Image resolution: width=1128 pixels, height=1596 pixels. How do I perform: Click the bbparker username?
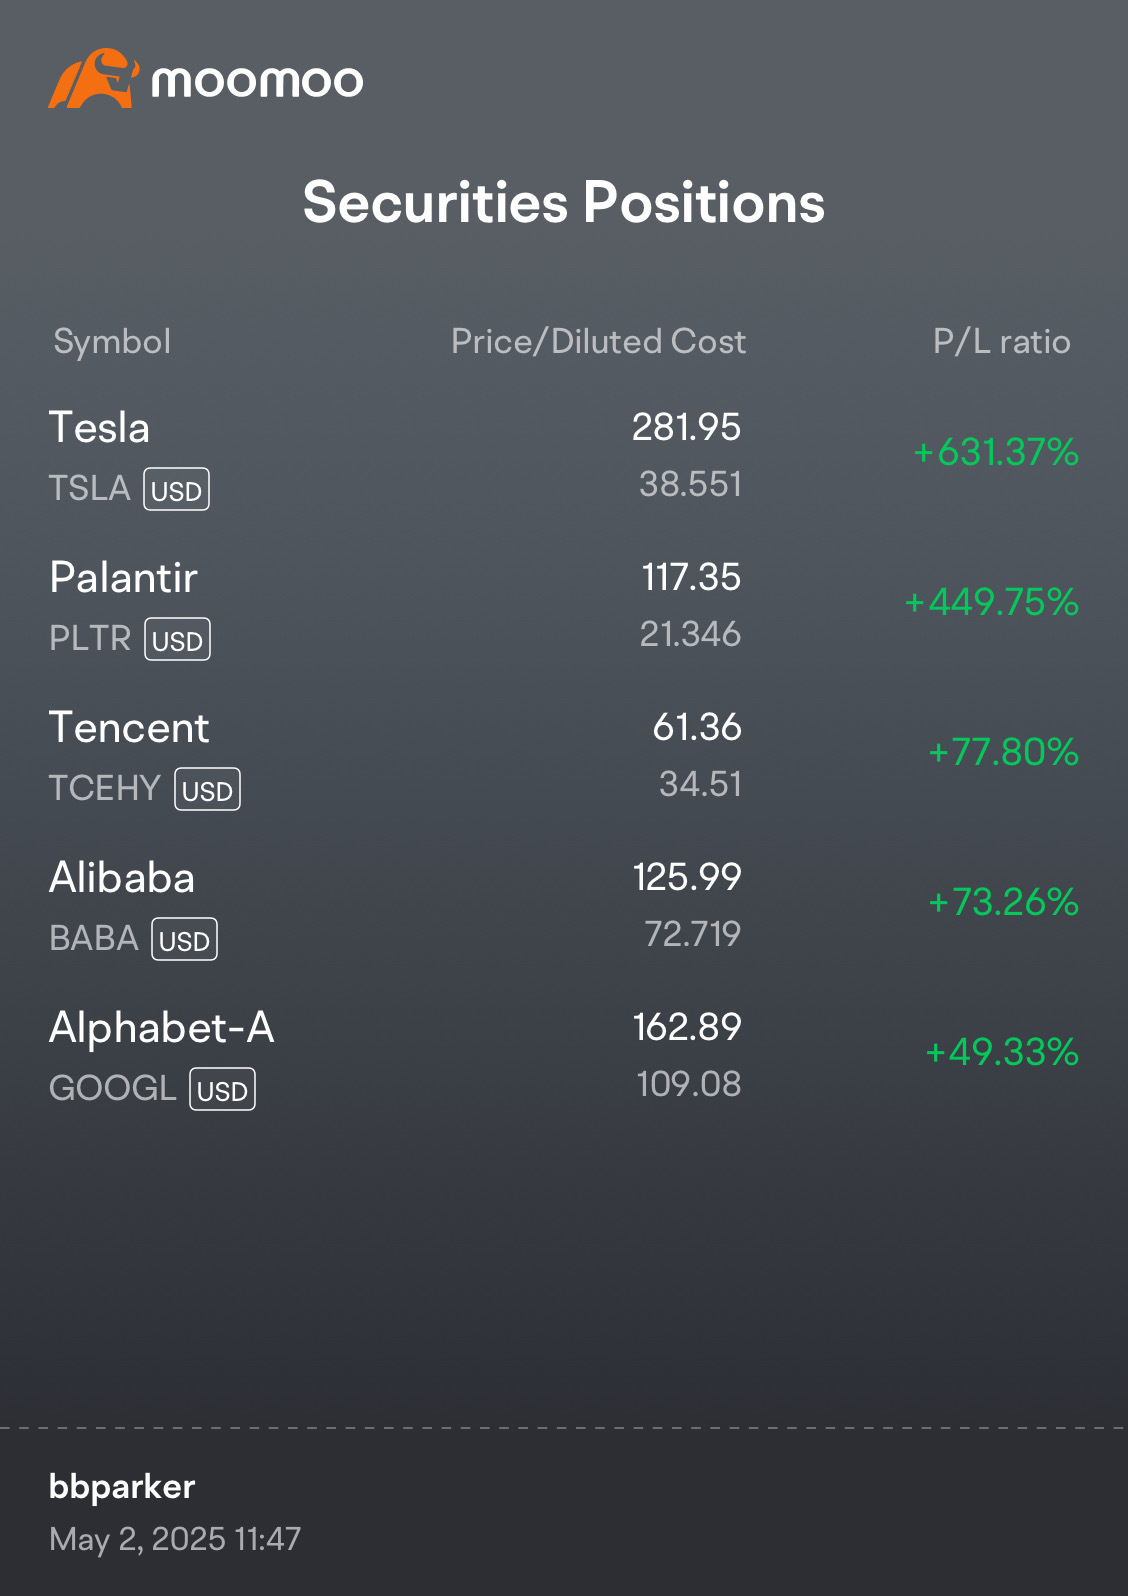click(122, 1488)
